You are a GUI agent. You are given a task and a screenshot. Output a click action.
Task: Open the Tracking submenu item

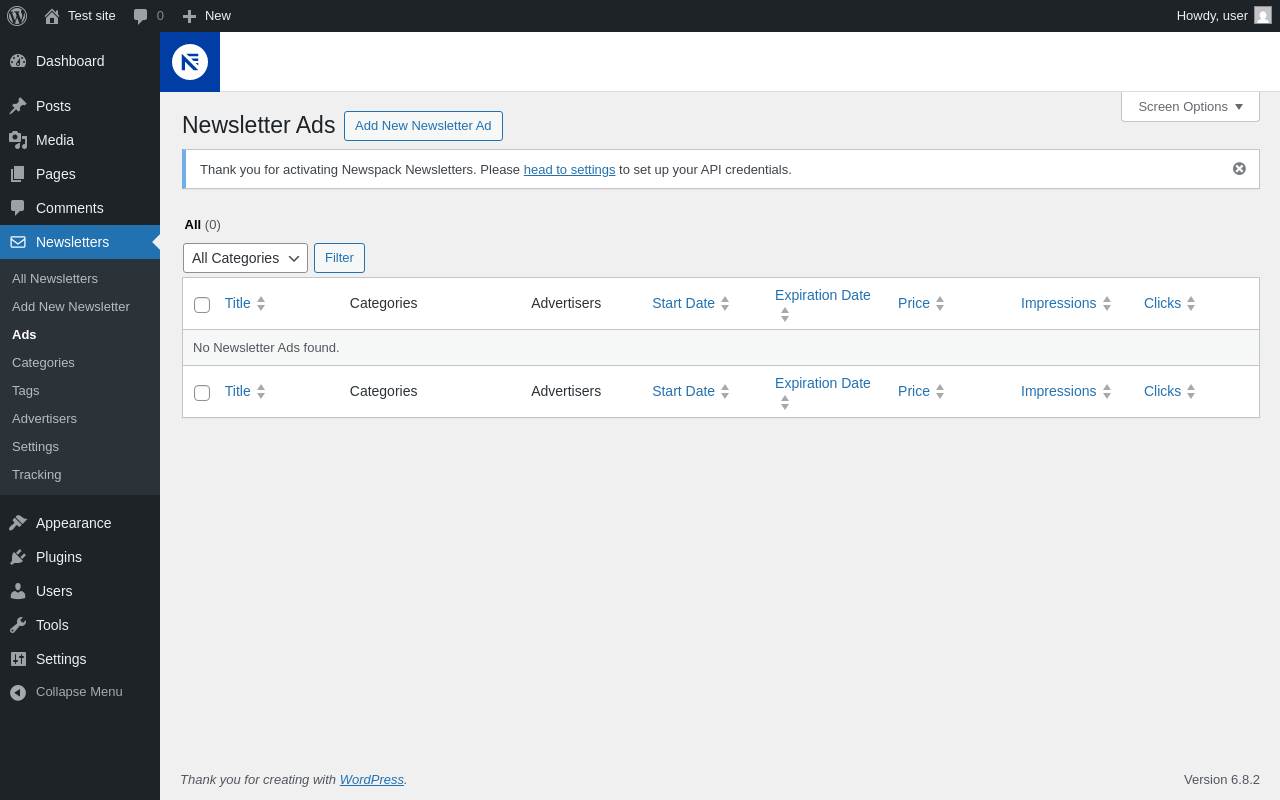[x=37, y=474]
